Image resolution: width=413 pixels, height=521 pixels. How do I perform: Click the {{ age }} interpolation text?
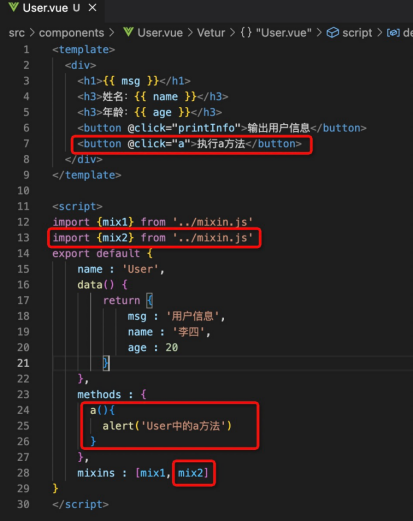[x=162, y=112]
